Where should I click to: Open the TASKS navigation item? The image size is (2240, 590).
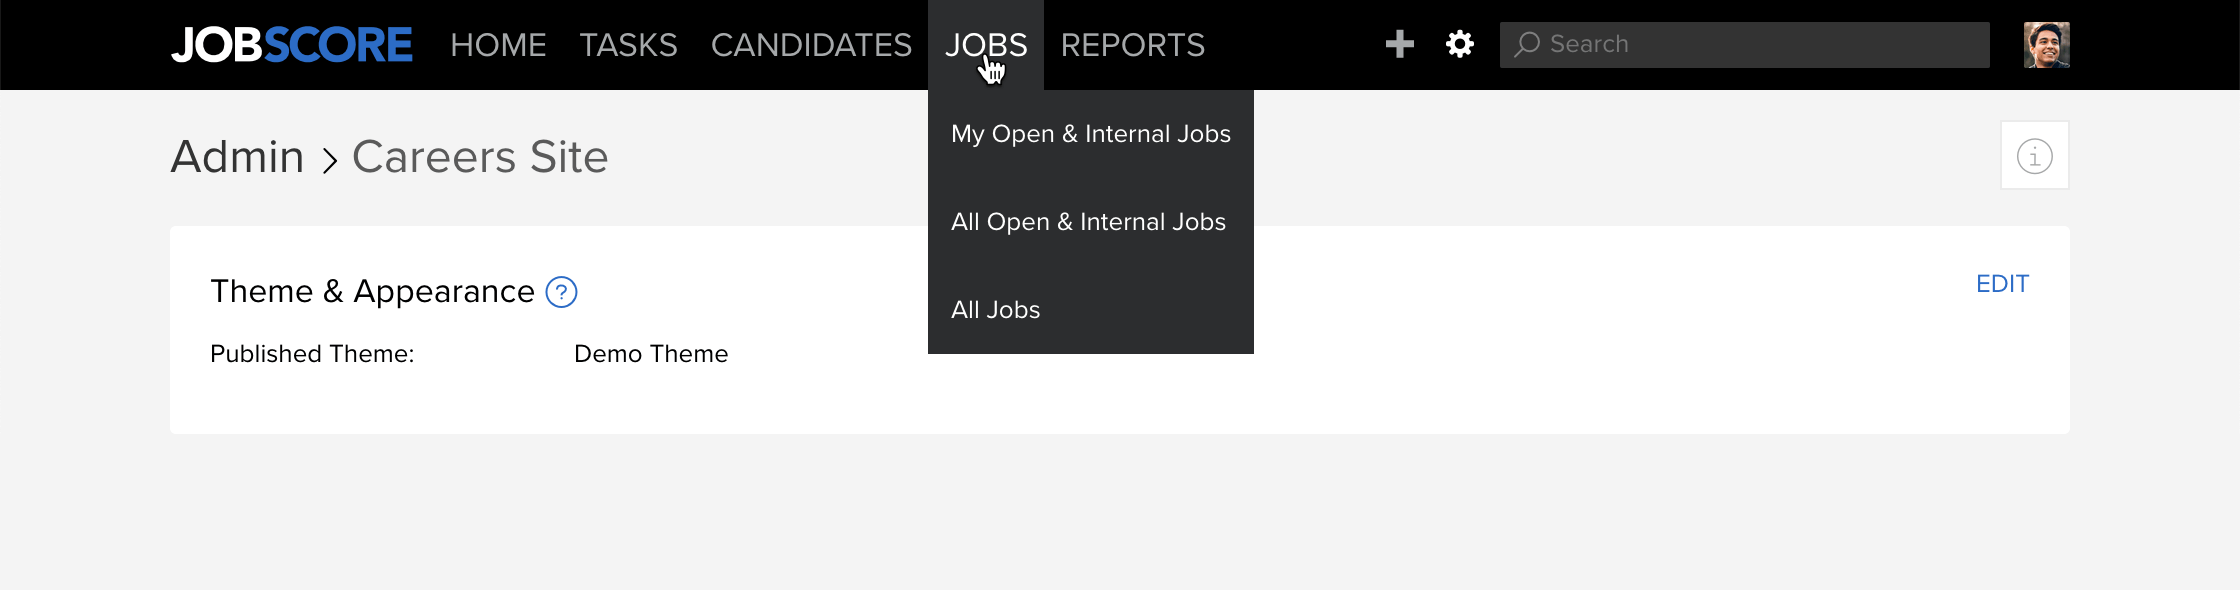pyautogui.click(x=629, y=45)
